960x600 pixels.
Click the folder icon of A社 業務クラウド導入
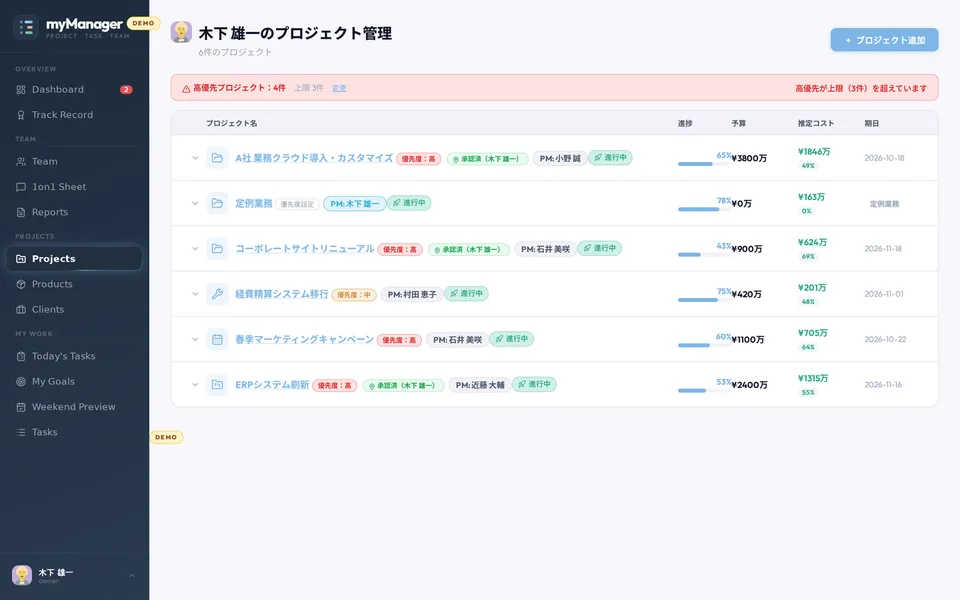[217, 158]
